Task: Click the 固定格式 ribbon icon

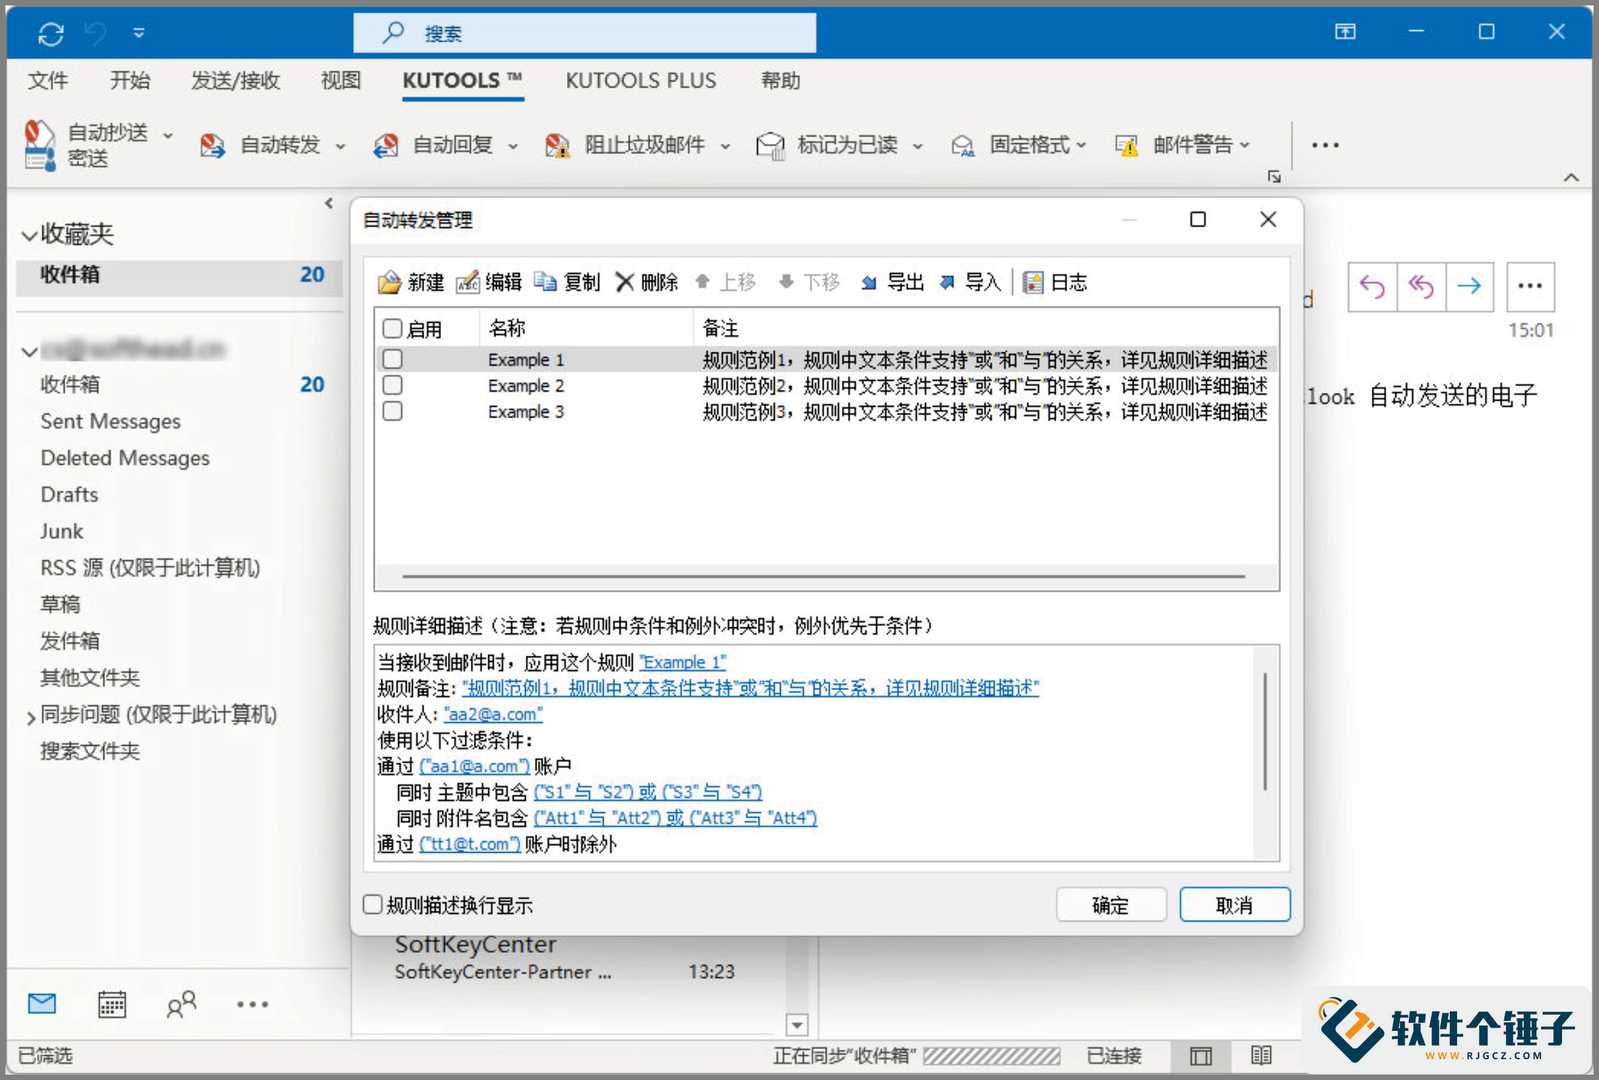Action: [x=963, y=146]
